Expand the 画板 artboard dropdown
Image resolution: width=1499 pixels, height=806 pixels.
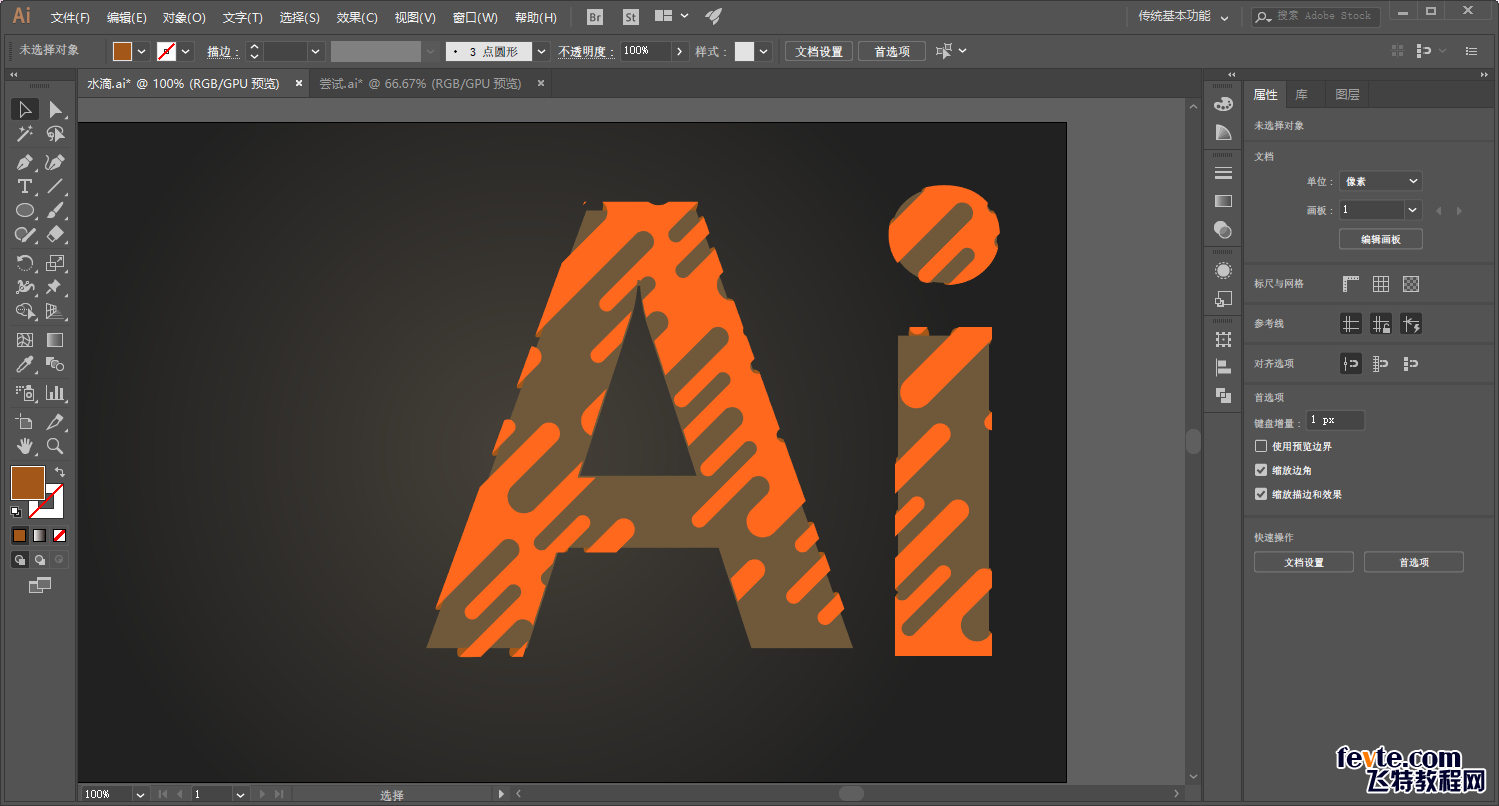[1413, 210]
